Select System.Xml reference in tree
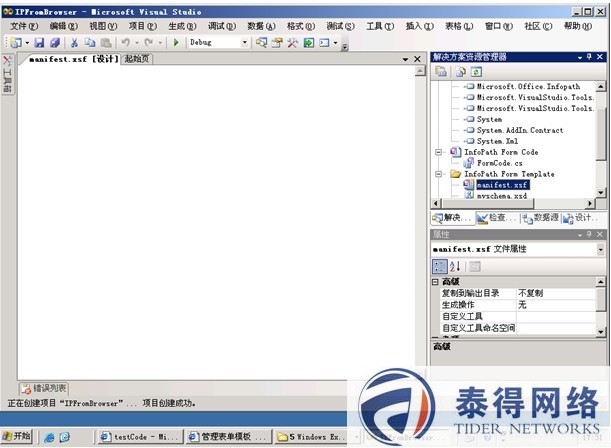This screenshot has height=448, width=611. tap(497, 141)
